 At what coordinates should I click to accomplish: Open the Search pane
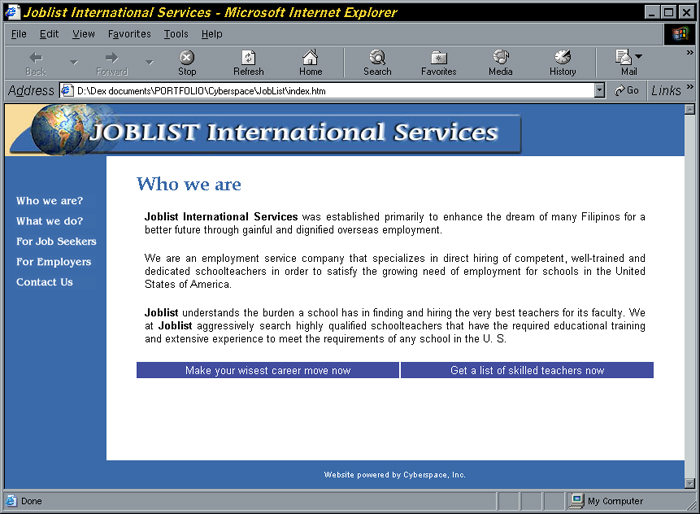377,63
